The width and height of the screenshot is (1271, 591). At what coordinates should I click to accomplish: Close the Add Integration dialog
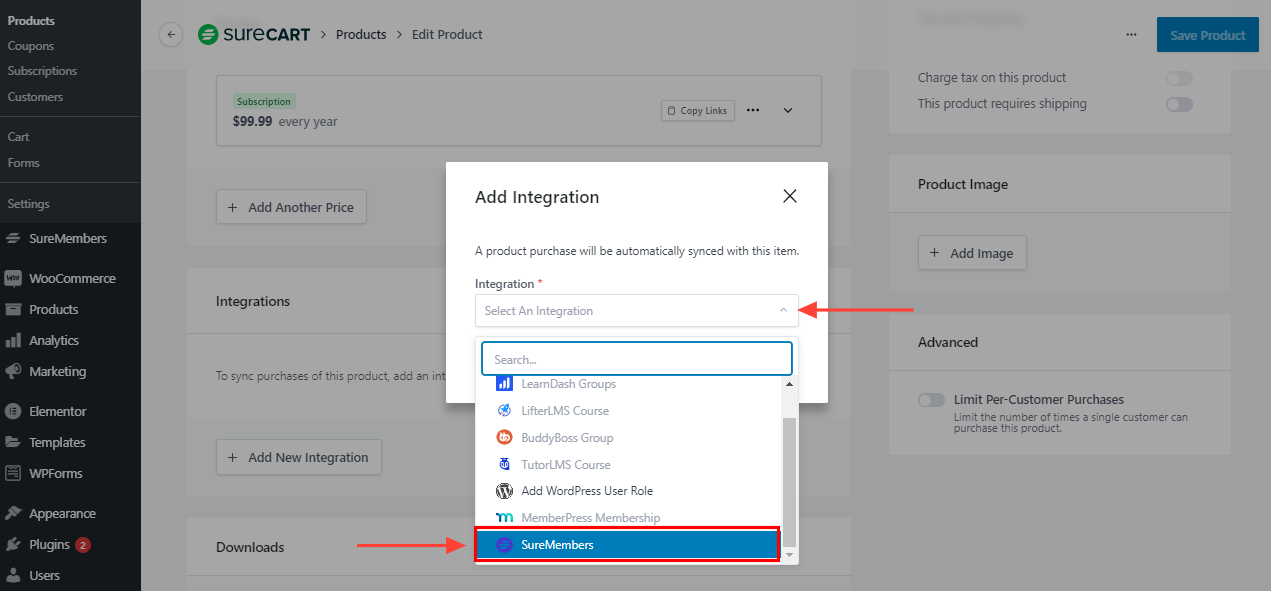click(789, 196)
